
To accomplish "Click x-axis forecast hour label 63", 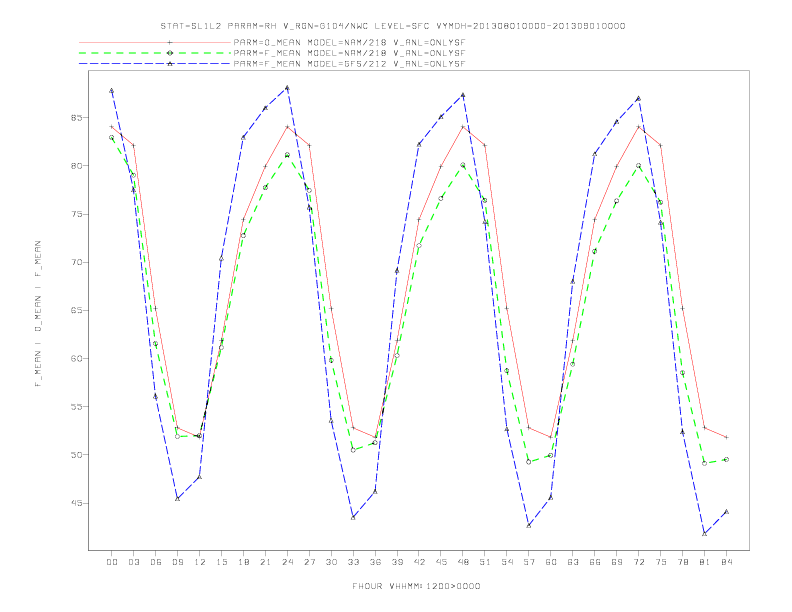I will click(x=573, y=562).
